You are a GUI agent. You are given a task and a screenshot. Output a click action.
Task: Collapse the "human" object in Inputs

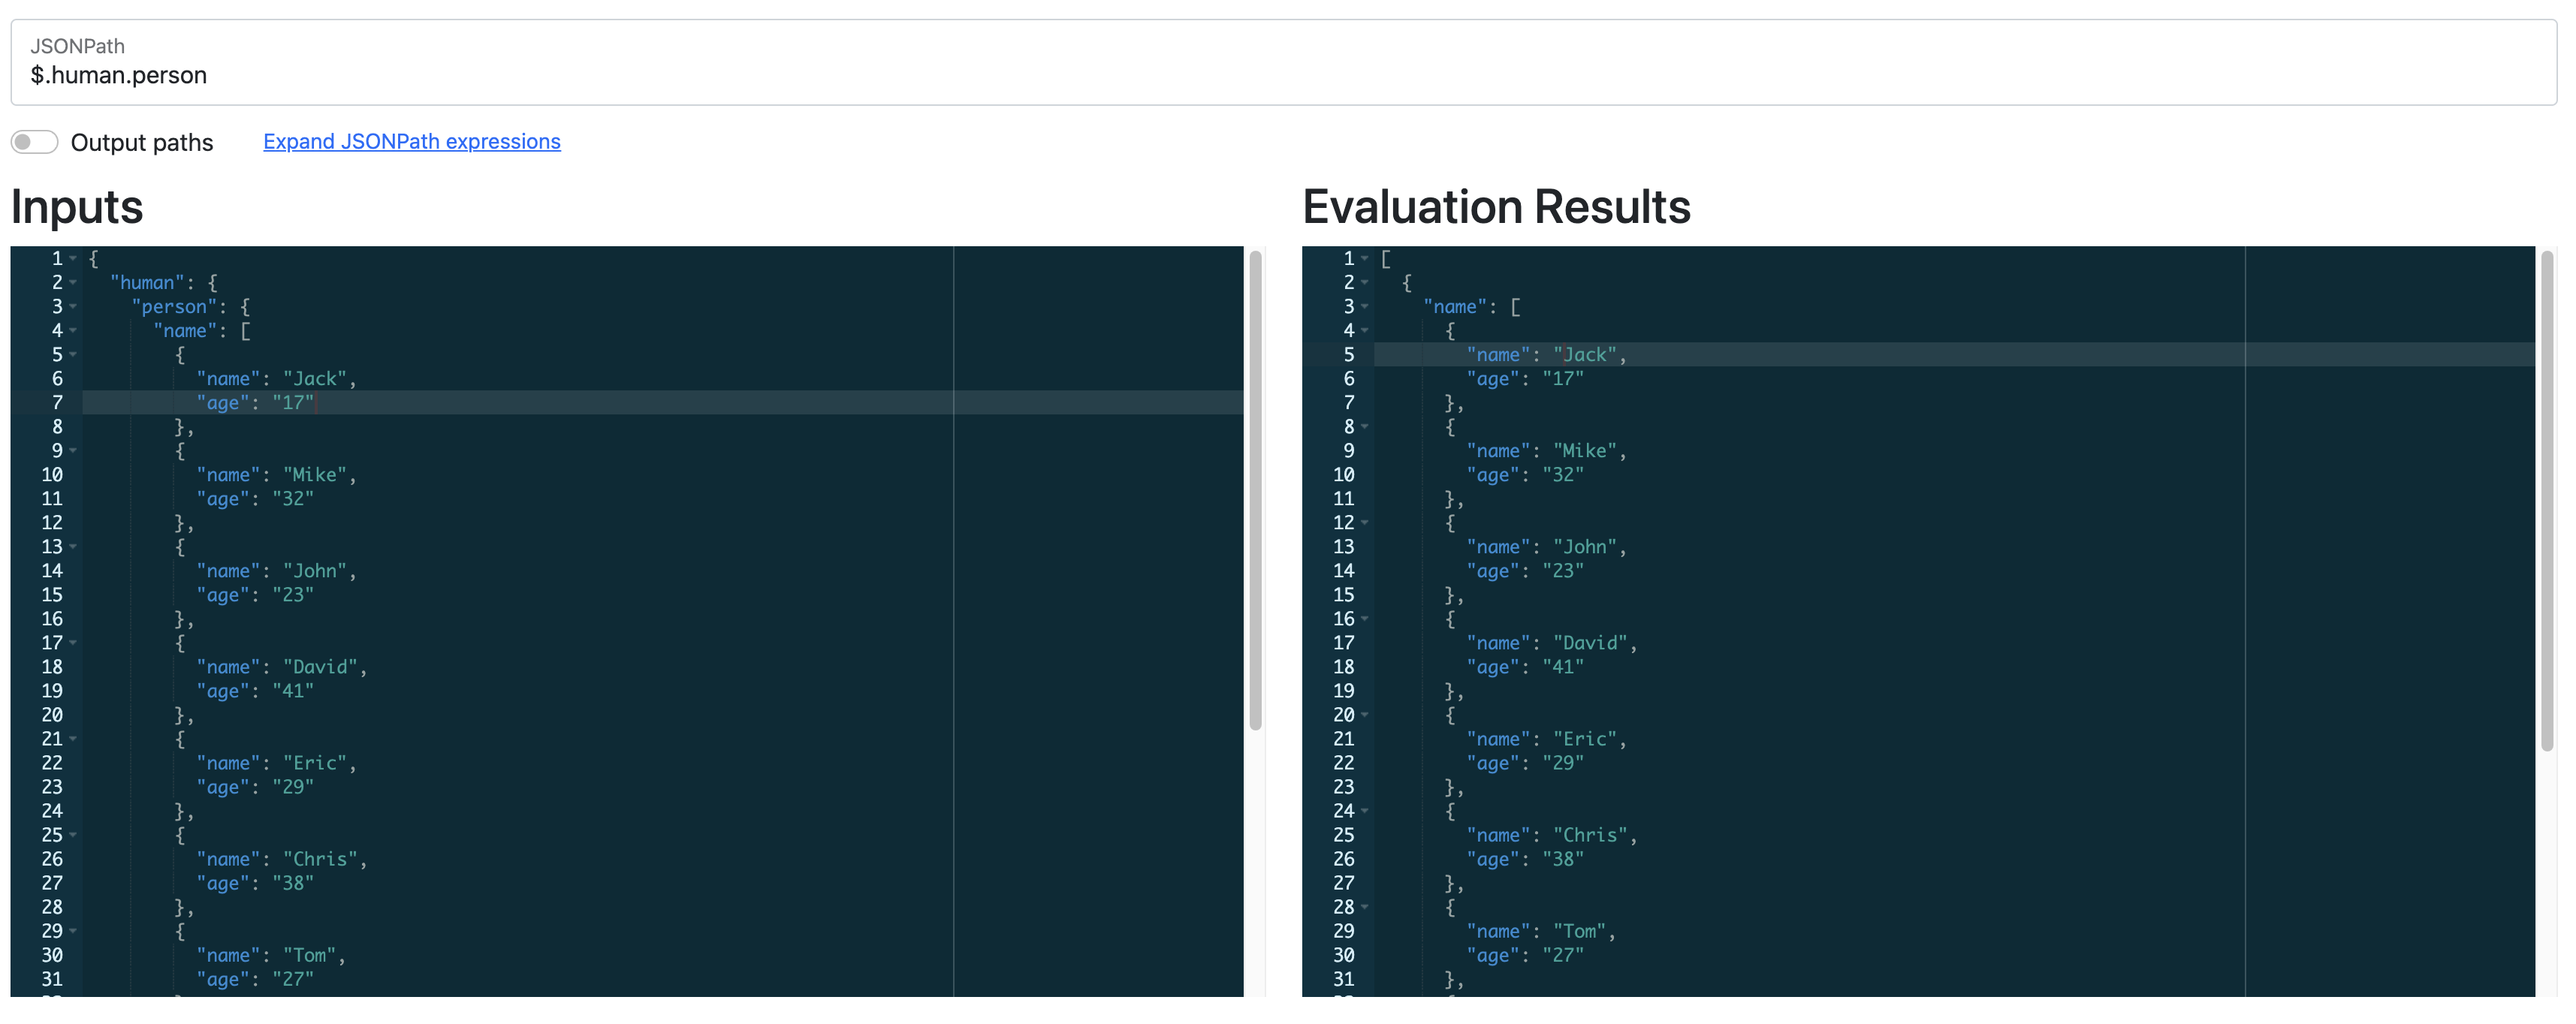[x=73, y=283]
